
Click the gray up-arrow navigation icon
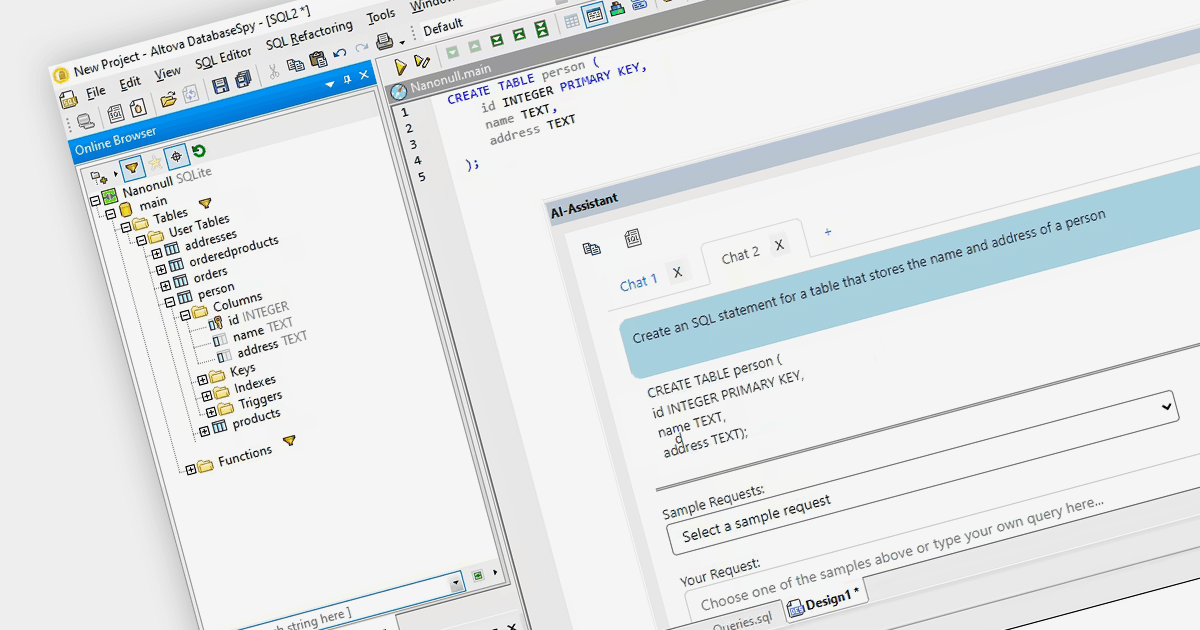(474, 45)
